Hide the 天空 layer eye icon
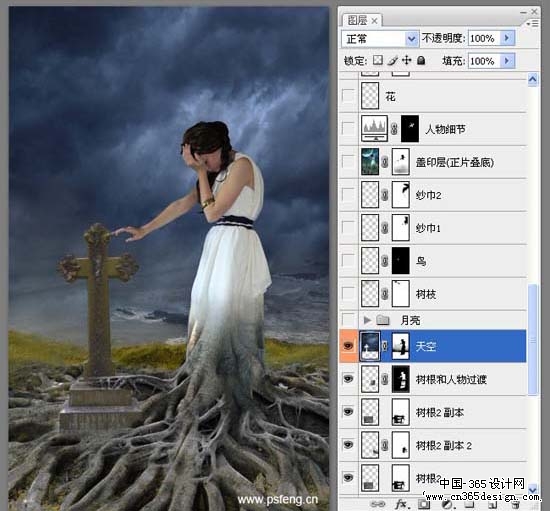 coord(348,346)
